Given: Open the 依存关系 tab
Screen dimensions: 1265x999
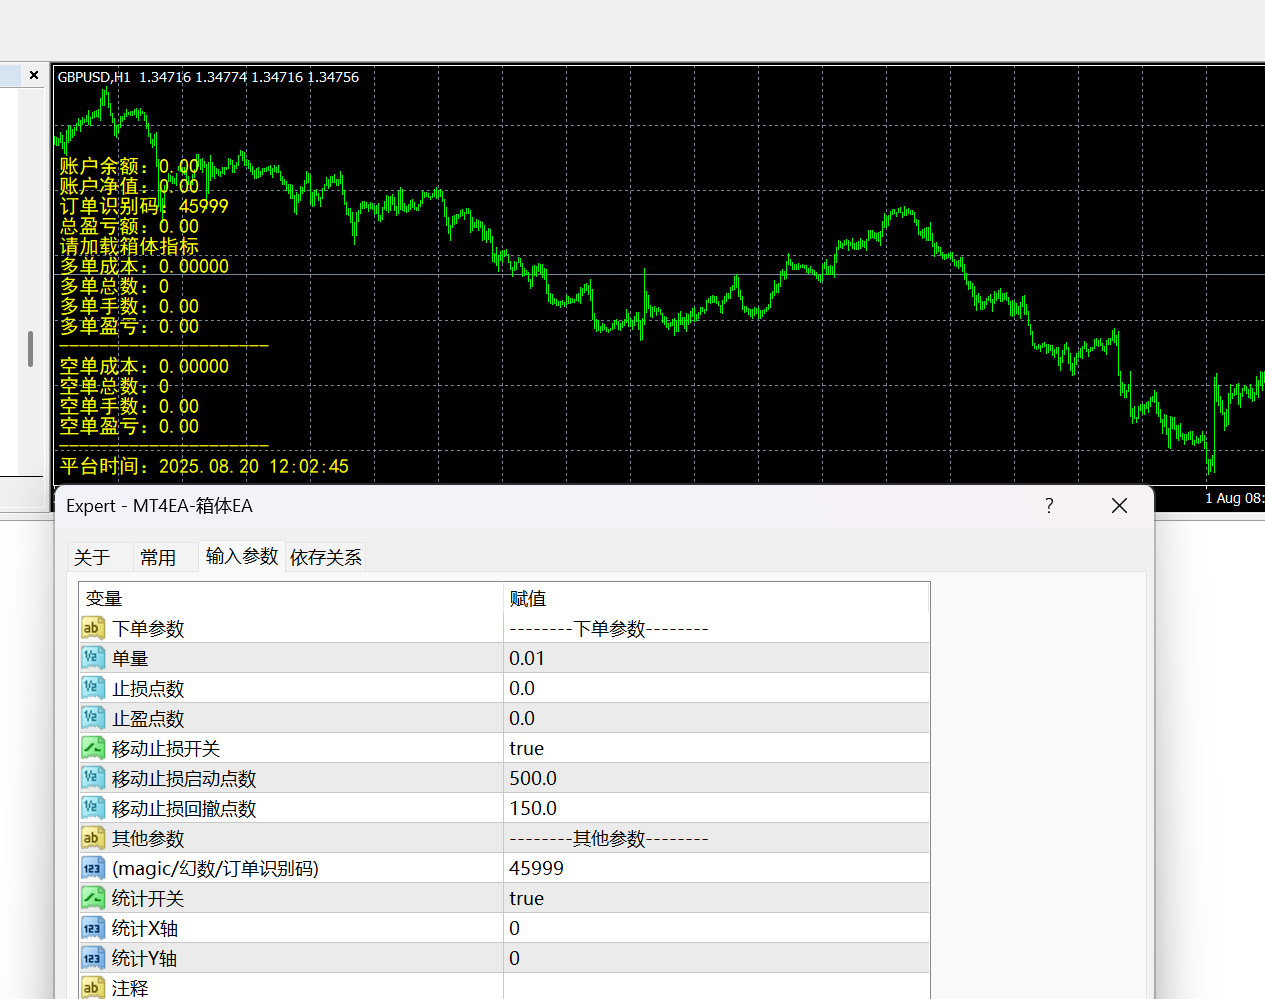Looking at the screenshot, I should (x=326, y=557).
